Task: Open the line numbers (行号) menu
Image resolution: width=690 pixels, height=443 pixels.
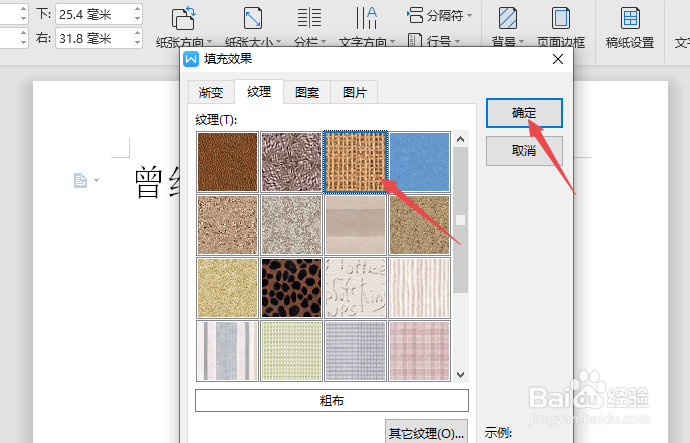Action: coord(434,40)
